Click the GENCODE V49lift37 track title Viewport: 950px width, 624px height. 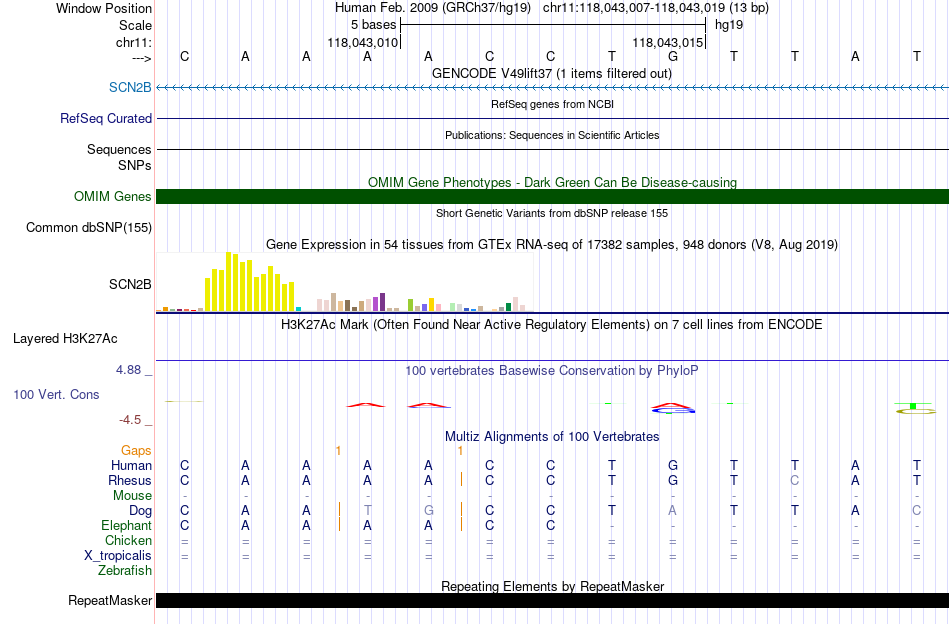[552, 73]
